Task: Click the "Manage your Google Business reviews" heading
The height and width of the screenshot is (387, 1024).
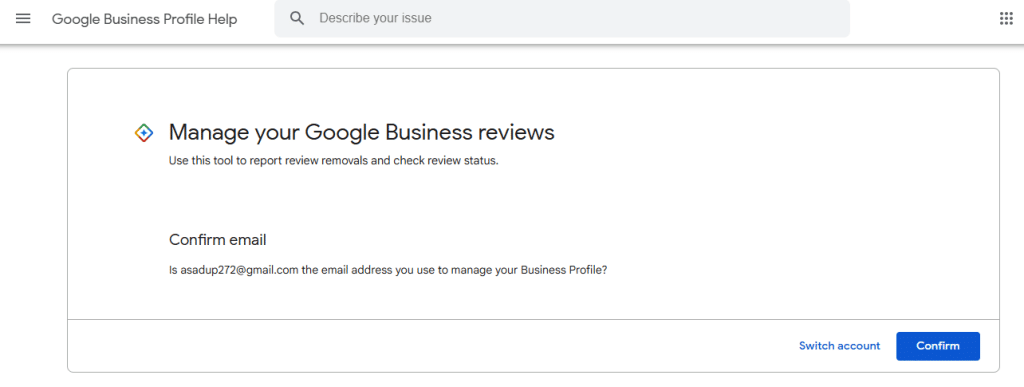Action: [361, 132]
